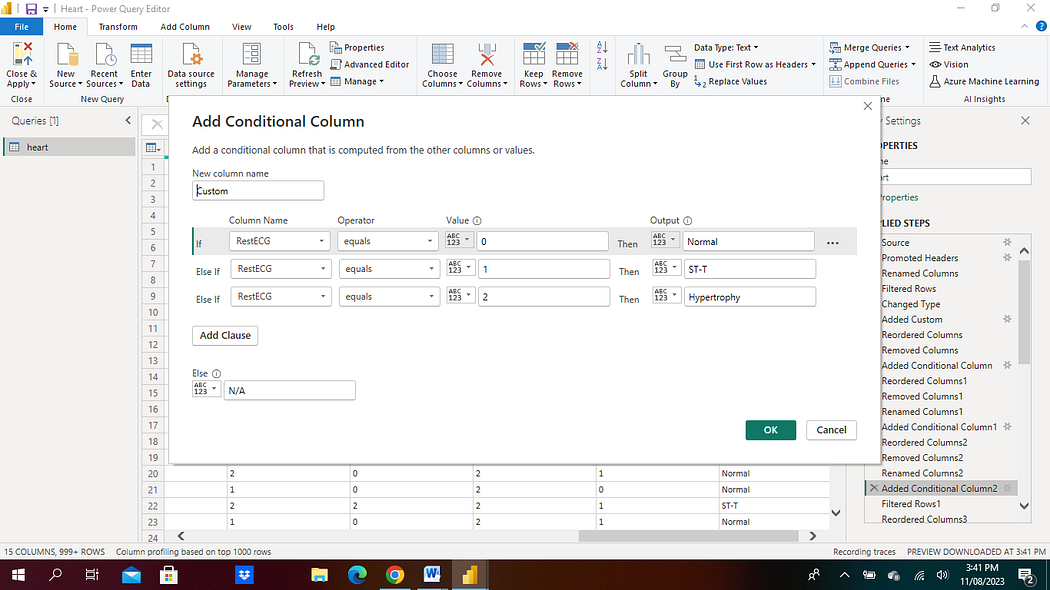Click the output field containing Hypertrophy
Screen dimensions: 1050x590
point(749,297)
